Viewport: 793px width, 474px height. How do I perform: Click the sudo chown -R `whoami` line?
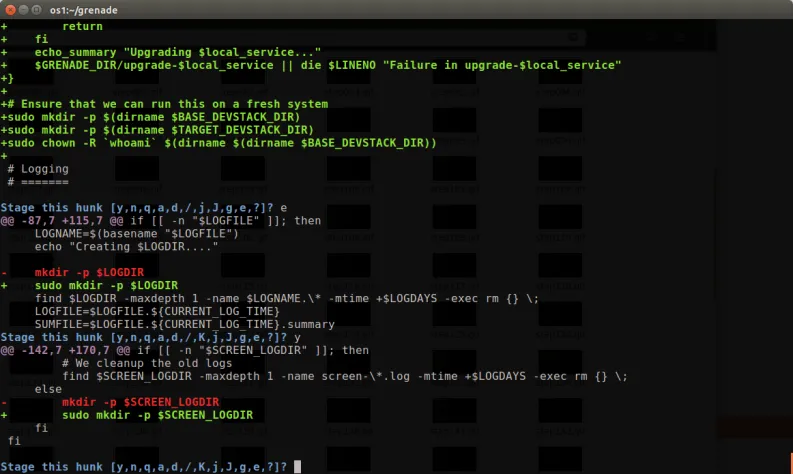[218, 143]
